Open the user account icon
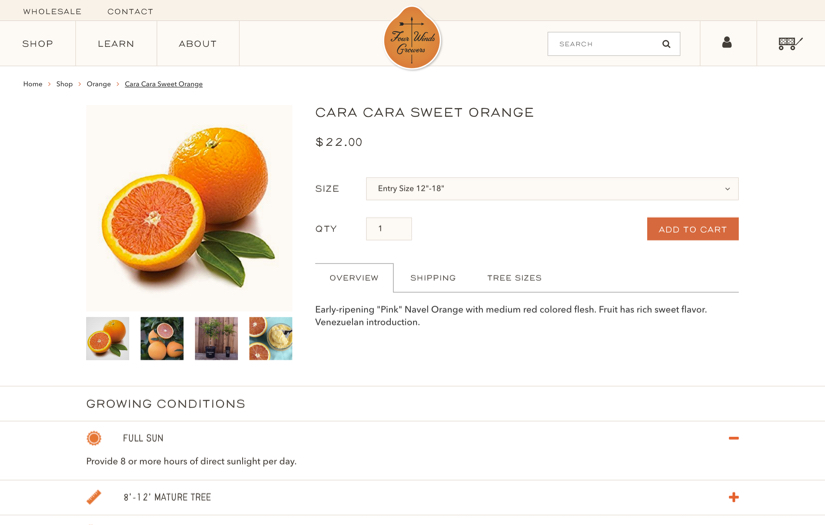 click(x=727, y=43)
